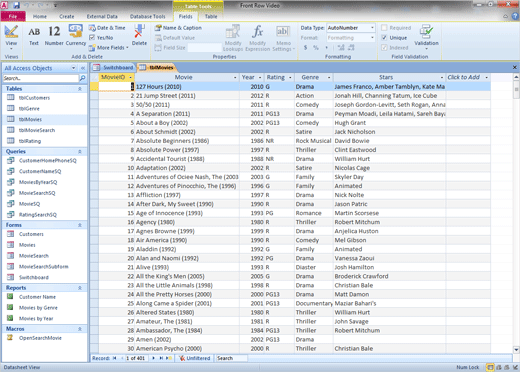Click the record Search box
Viewport: 520px width, 372px height.
(x=231, y=358)
